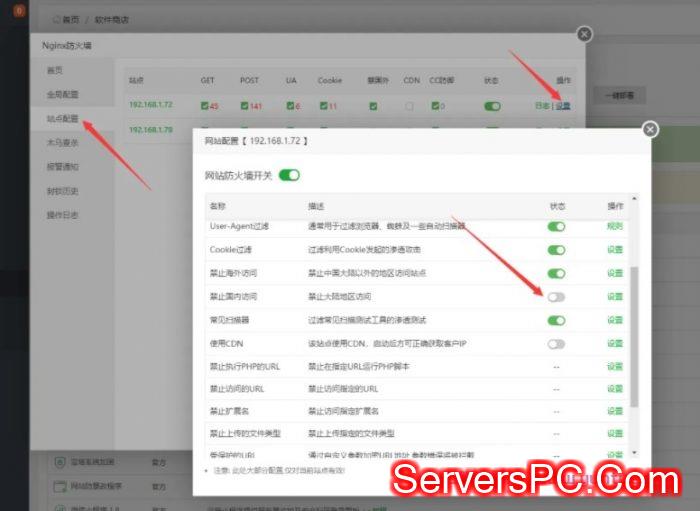Enable the 禁止国内访问 switch
This screenshot has height=511, width=700.
(x=556, y=297)
